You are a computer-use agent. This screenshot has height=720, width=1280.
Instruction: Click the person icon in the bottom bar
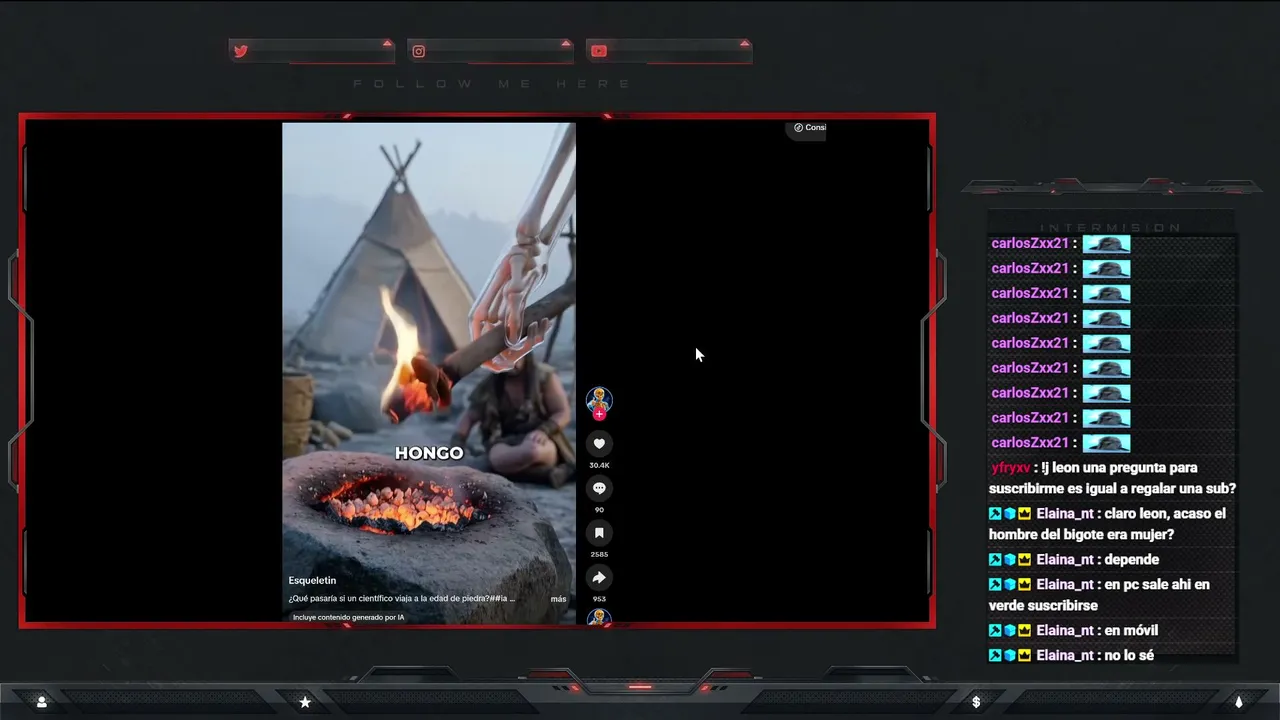click(x=41, y=702)
